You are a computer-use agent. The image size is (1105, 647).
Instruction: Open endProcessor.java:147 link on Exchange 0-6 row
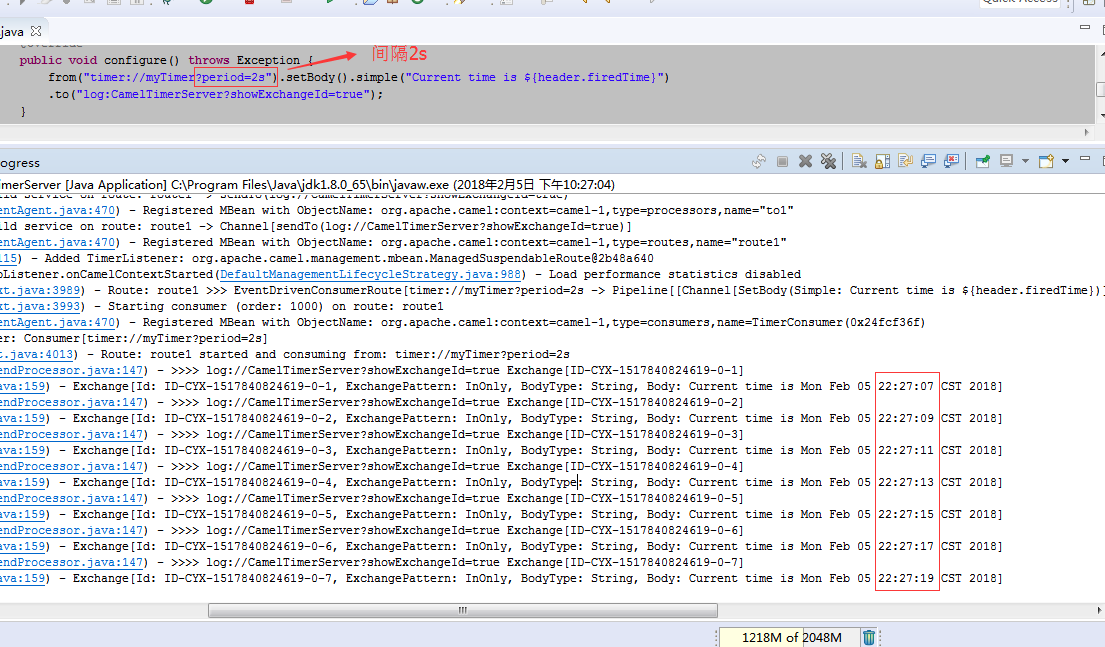[72, 530]
